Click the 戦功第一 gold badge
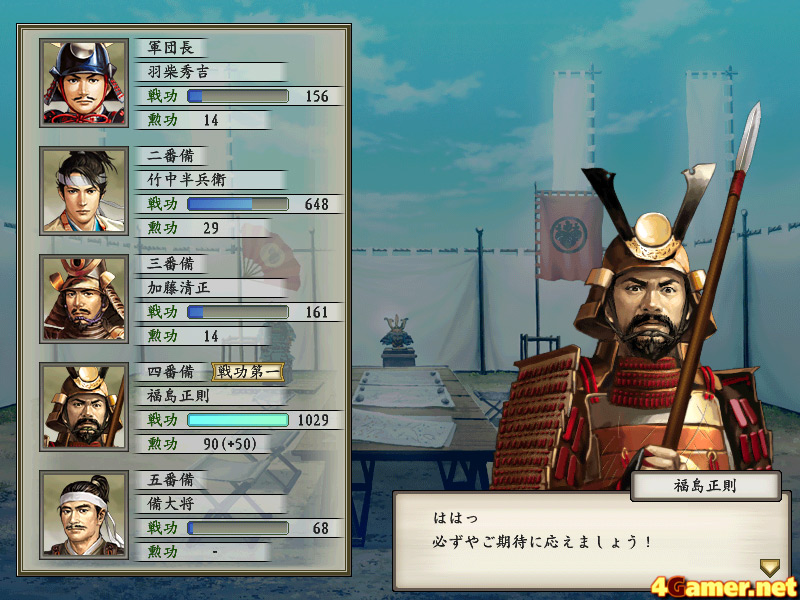 [x=248, y=372]
